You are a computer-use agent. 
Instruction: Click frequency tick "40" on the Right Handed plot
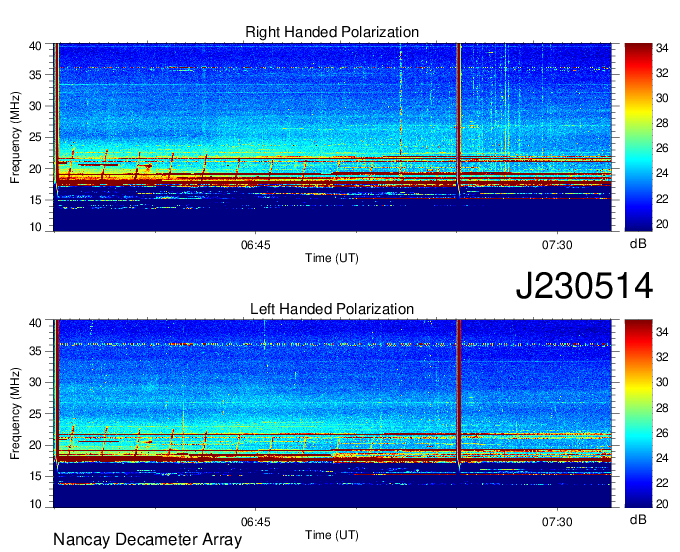(36, 46)
